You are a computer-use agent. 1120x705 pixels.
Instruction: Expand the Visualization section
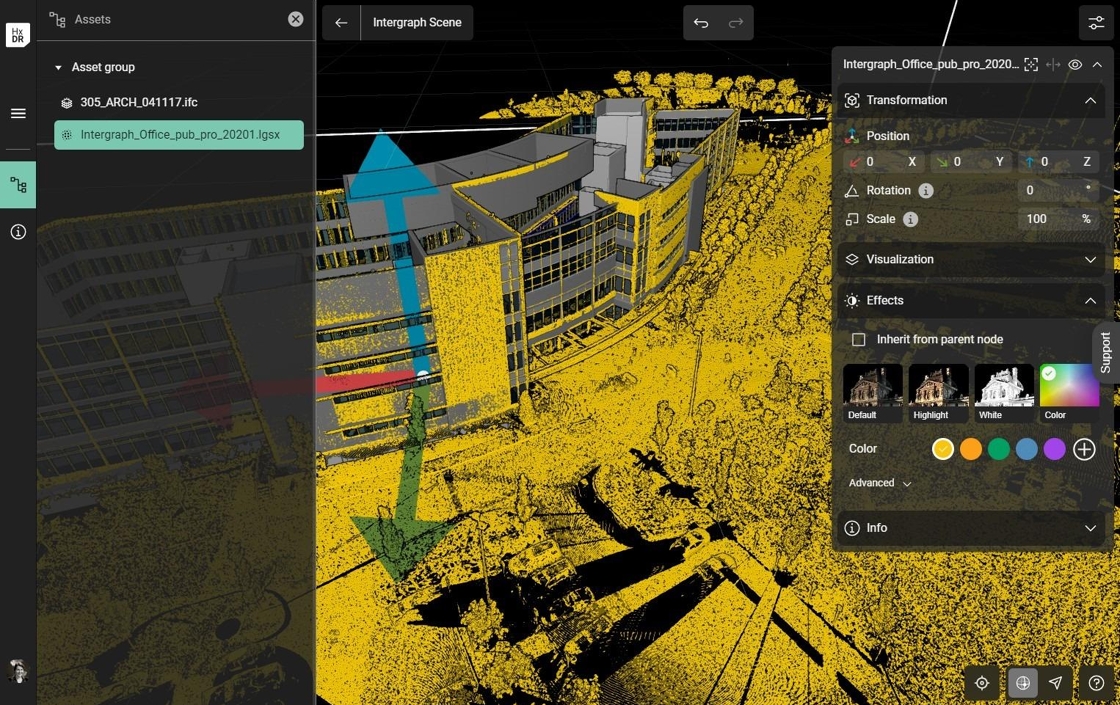[1090, 260]
